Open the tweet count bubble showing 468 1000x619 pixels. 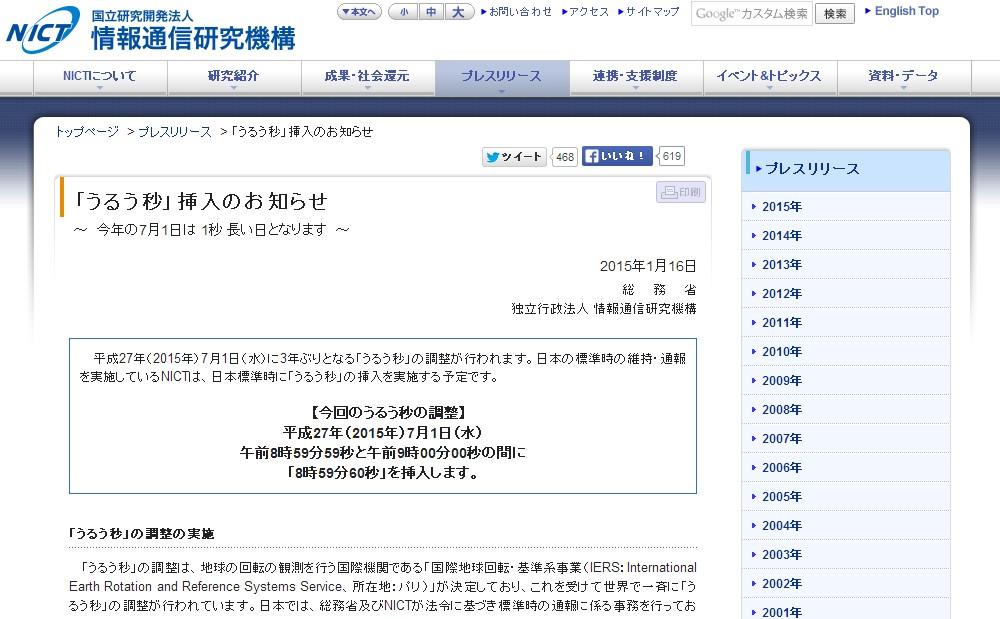[x=565, y=157]
